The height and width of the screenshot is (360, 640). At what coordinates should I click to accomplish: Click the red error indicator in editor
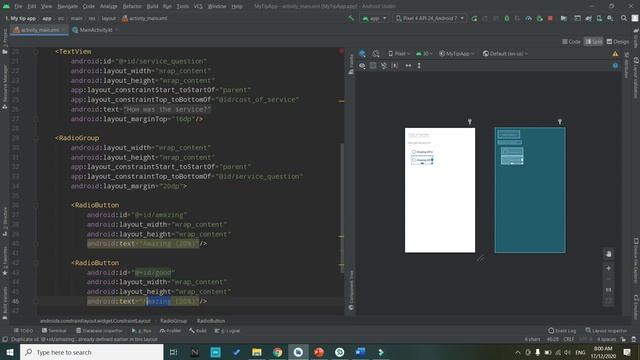tap(341, 51)
